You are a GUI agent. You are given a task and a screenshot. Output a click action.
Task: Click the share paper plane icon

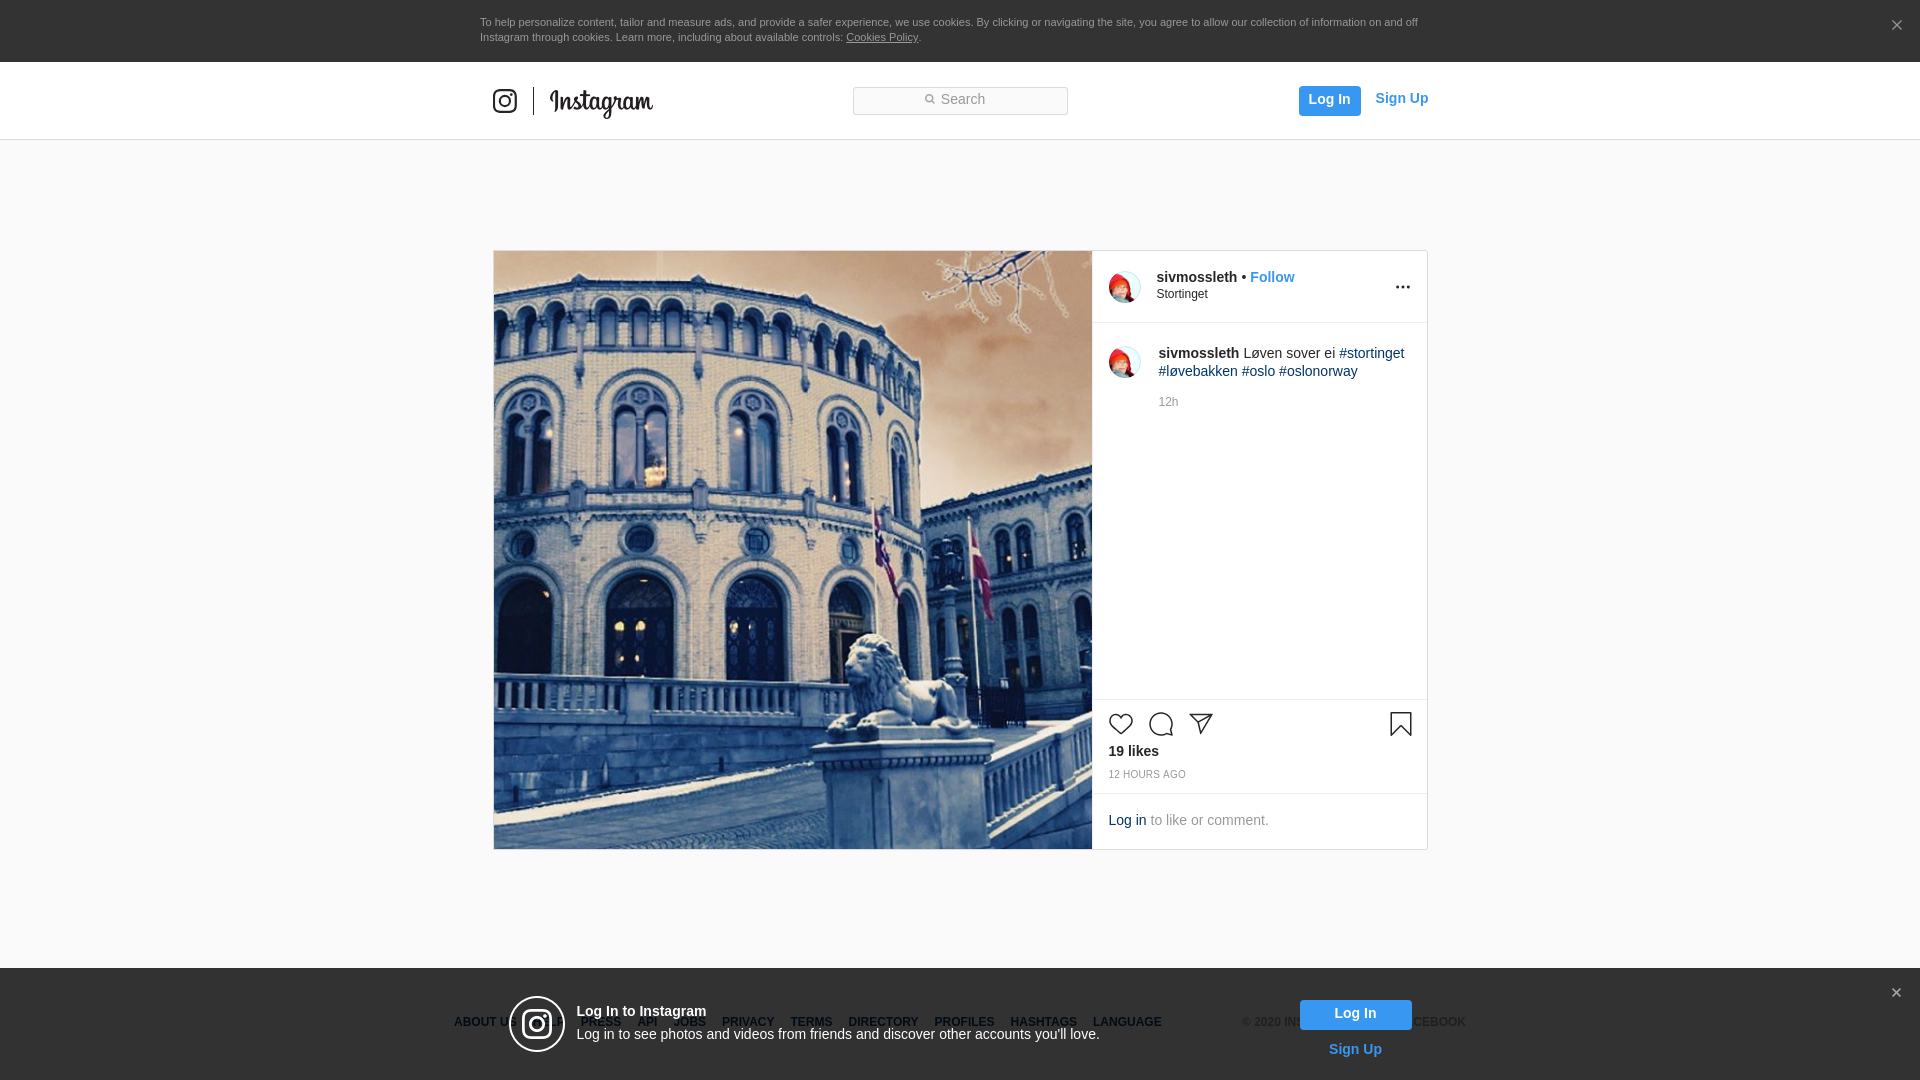point(1201,724)
